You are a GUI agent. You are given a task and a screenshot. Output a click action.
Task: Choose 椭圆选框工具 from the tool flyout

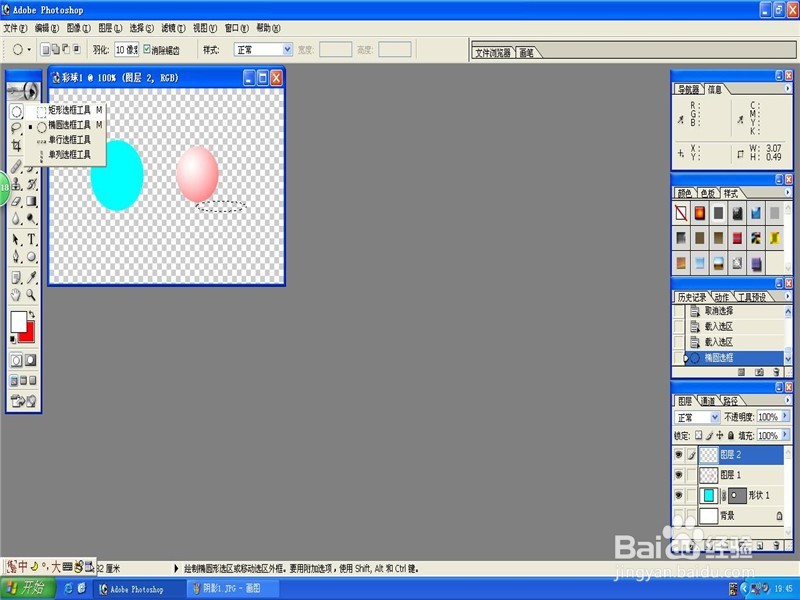pos(70,124)
